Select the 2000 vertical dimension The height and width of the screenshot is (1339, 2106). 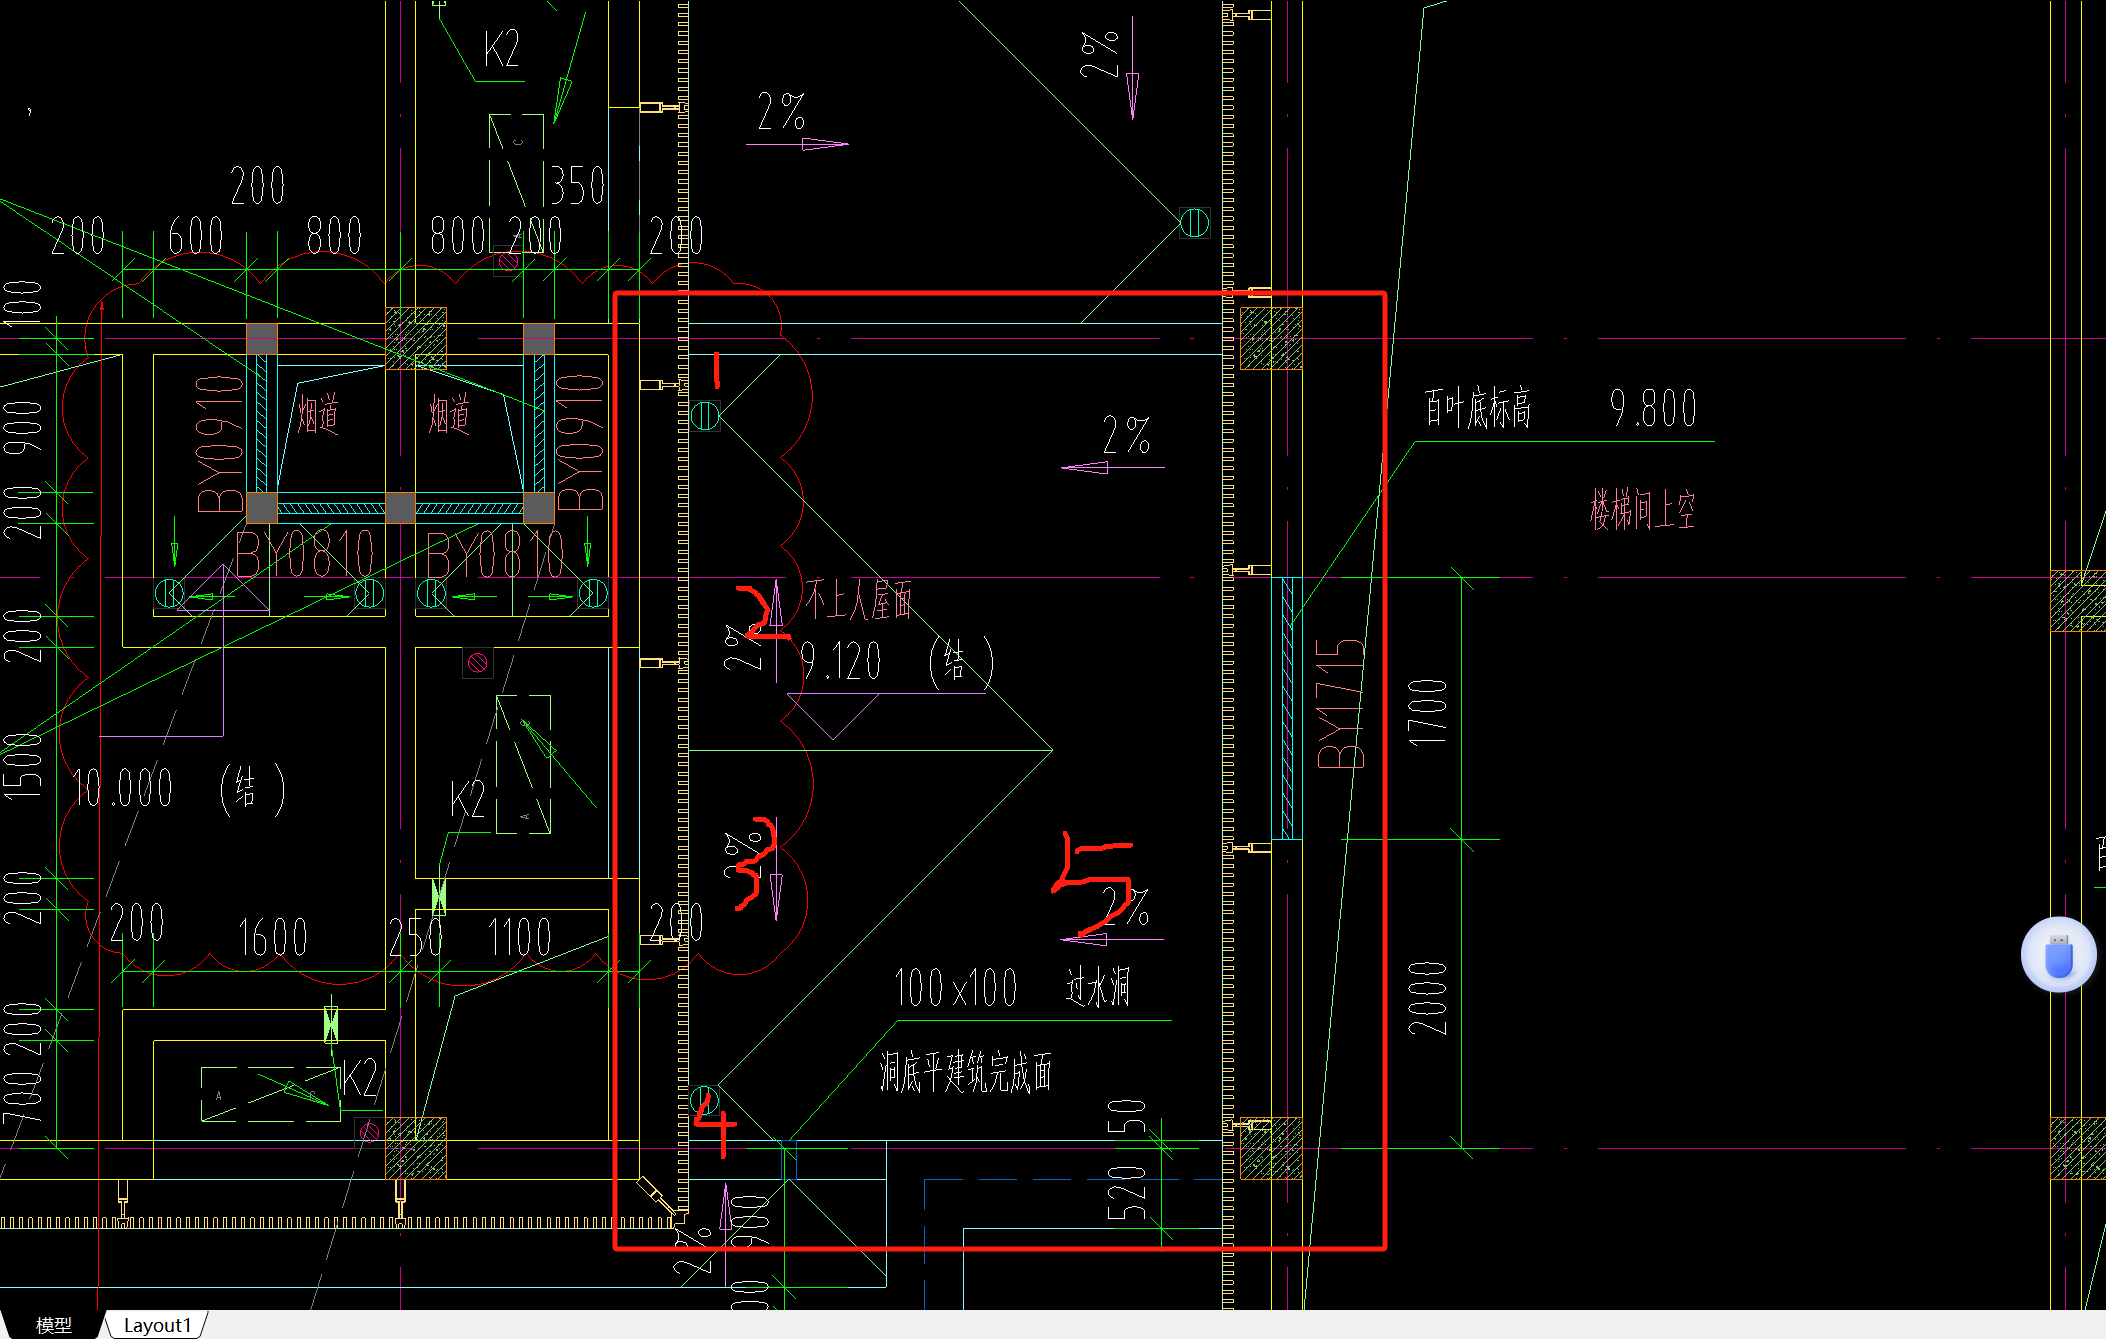[1427, 998]
